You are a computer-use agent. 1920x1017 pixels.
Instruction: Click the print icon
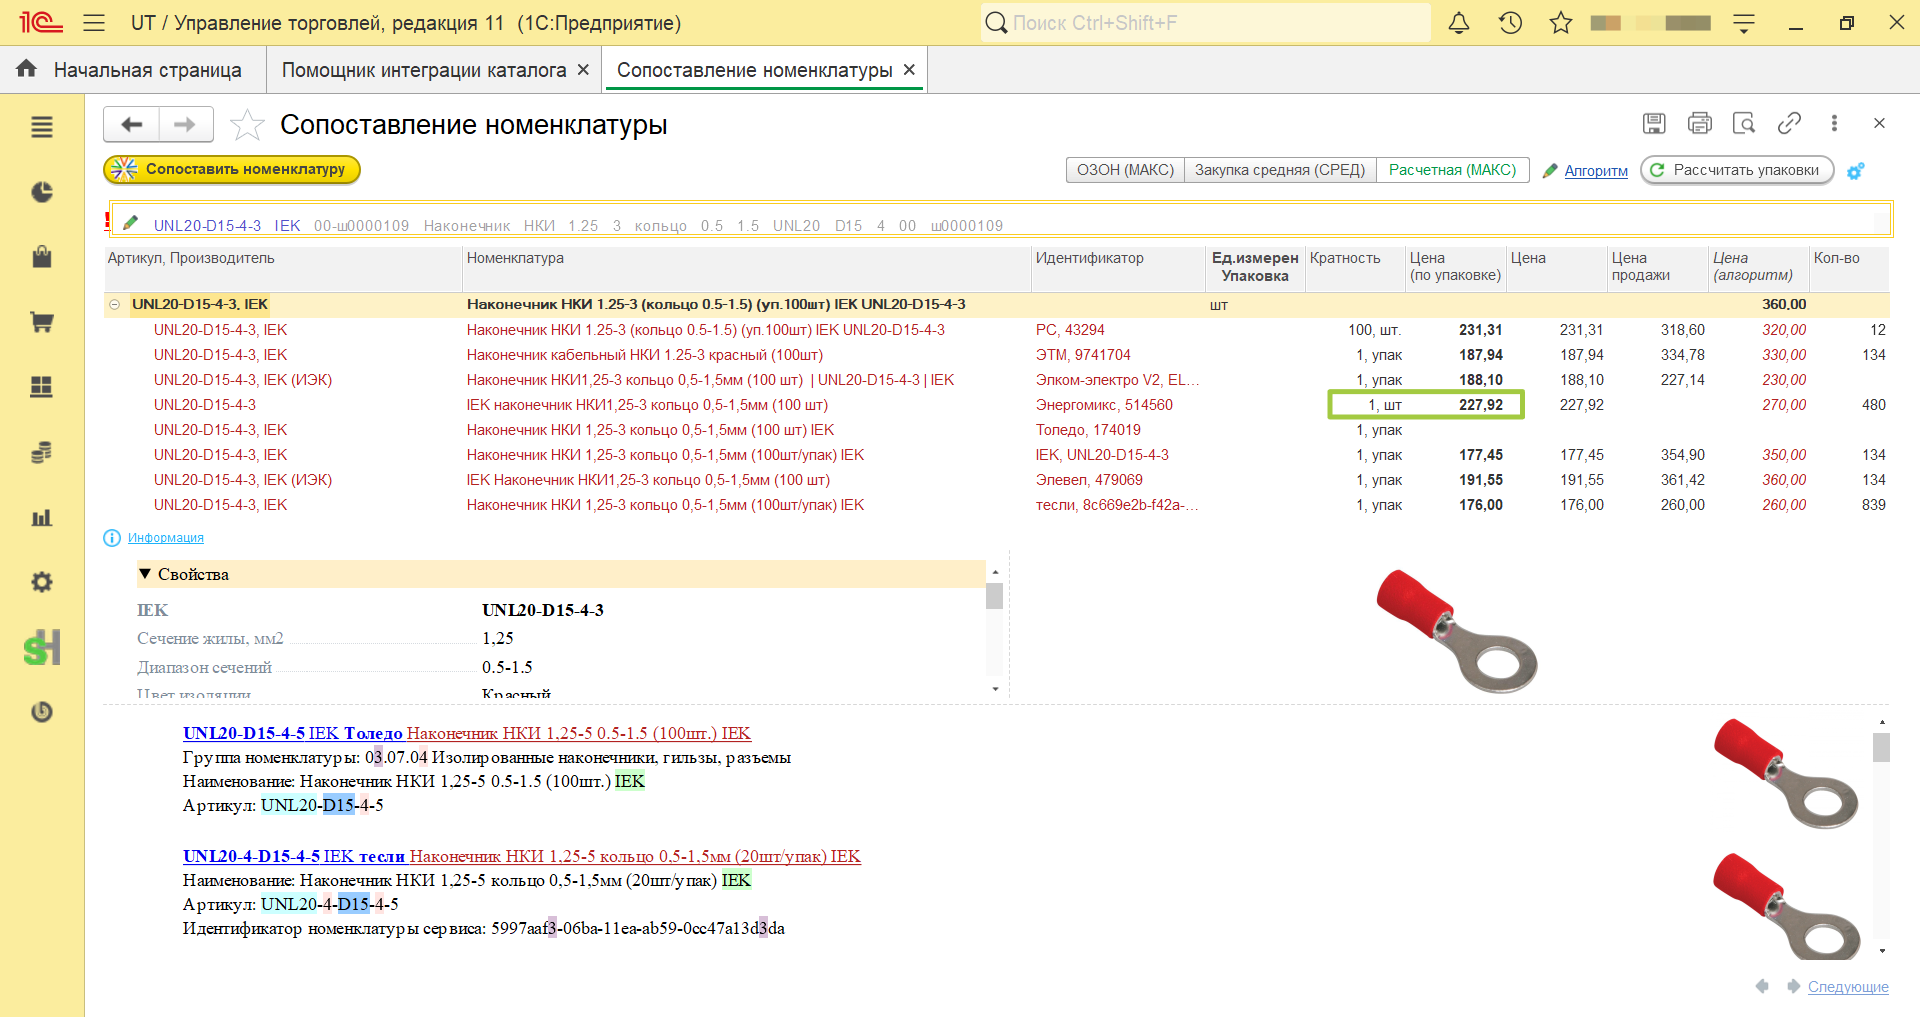pos(1699,123)
